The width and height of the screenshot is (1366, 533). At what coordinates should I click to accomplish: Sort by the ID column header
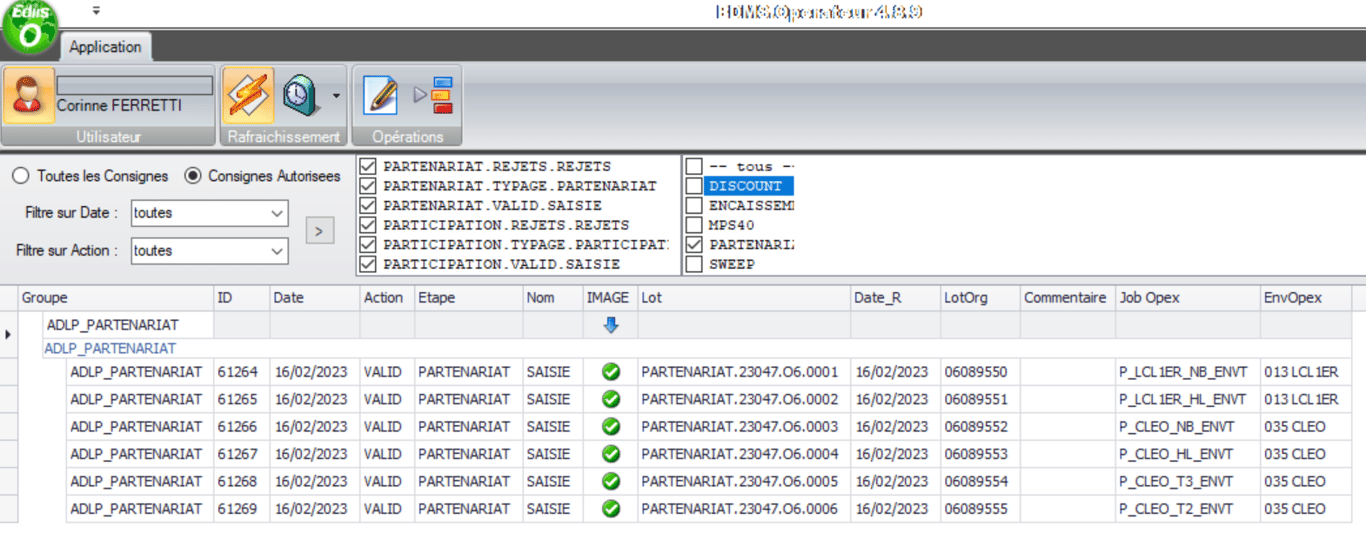click(x=242, y=298)
